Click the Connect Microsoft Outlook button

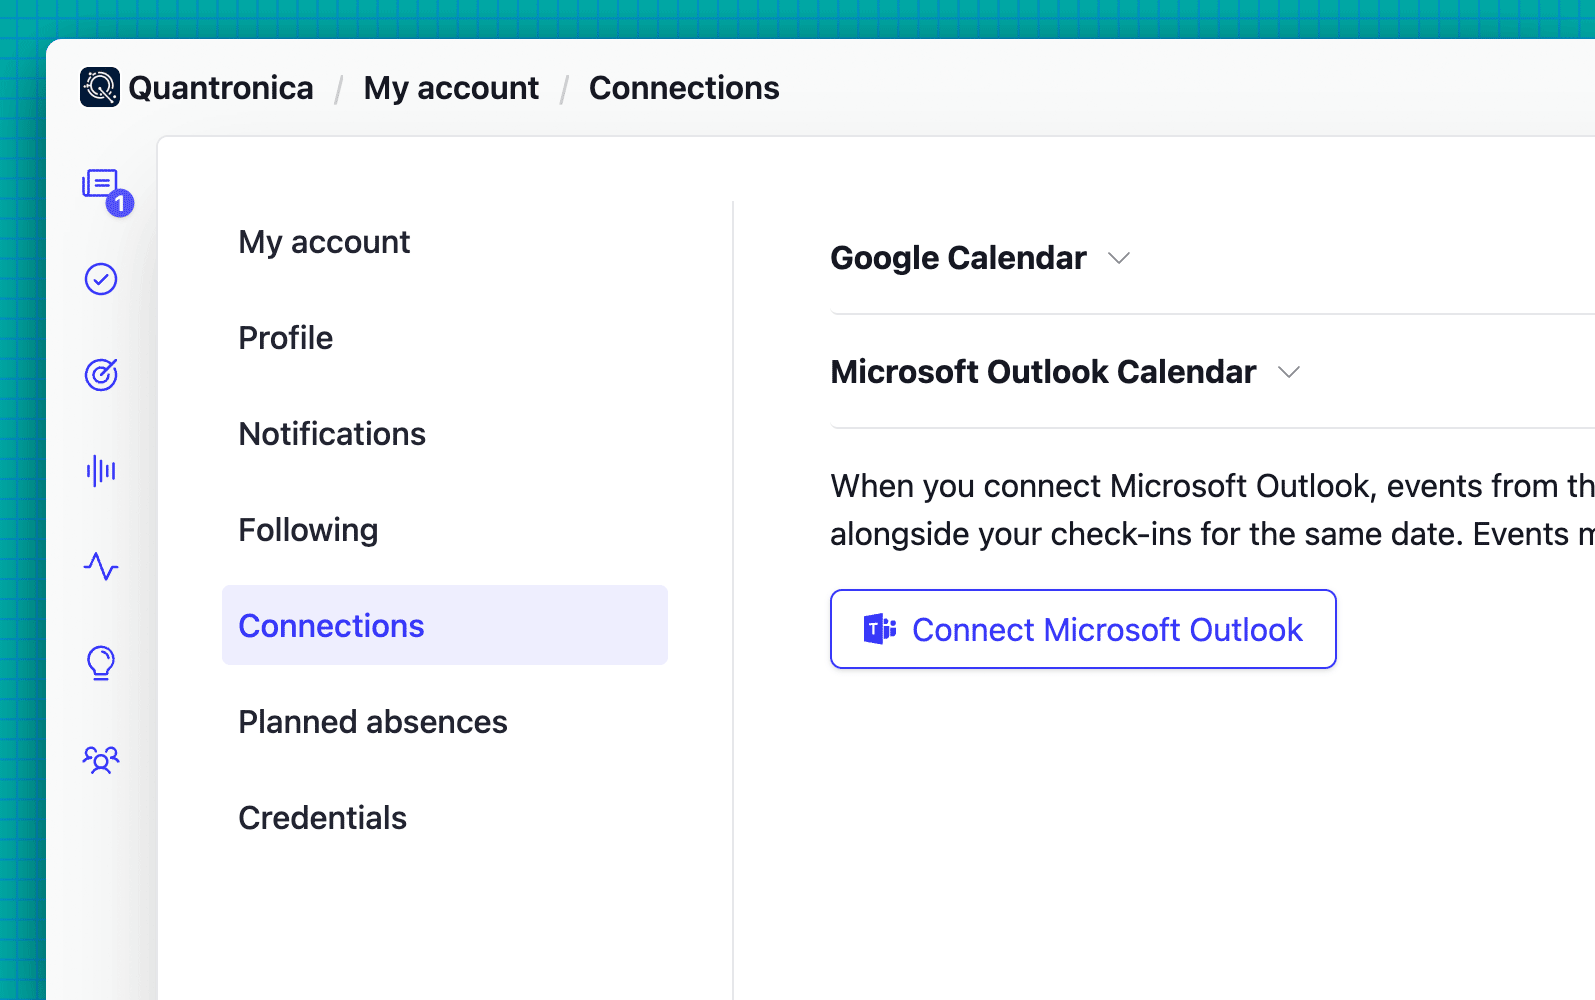point(1083,629)
